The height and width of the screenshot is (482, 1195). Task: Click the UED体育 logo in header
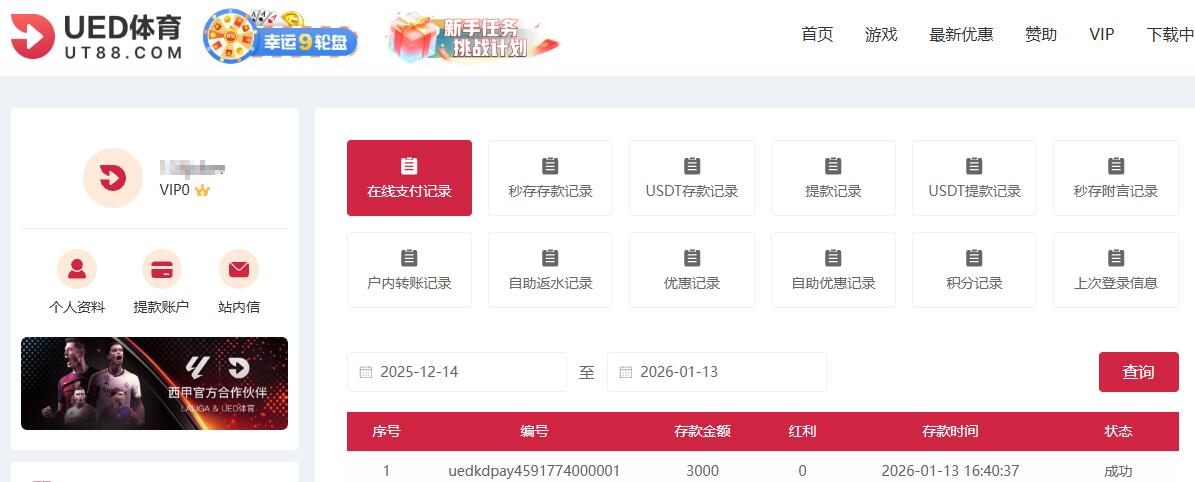[x=97, y=37]
